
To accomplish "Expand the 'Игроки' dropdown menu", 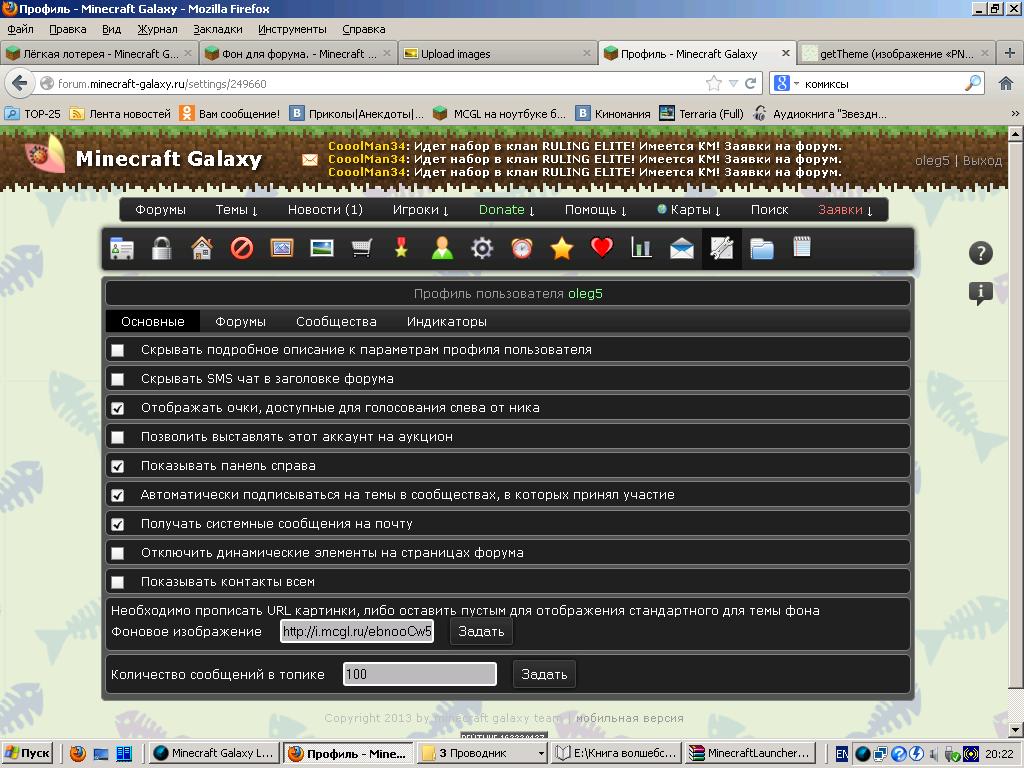I will [421, 210].
